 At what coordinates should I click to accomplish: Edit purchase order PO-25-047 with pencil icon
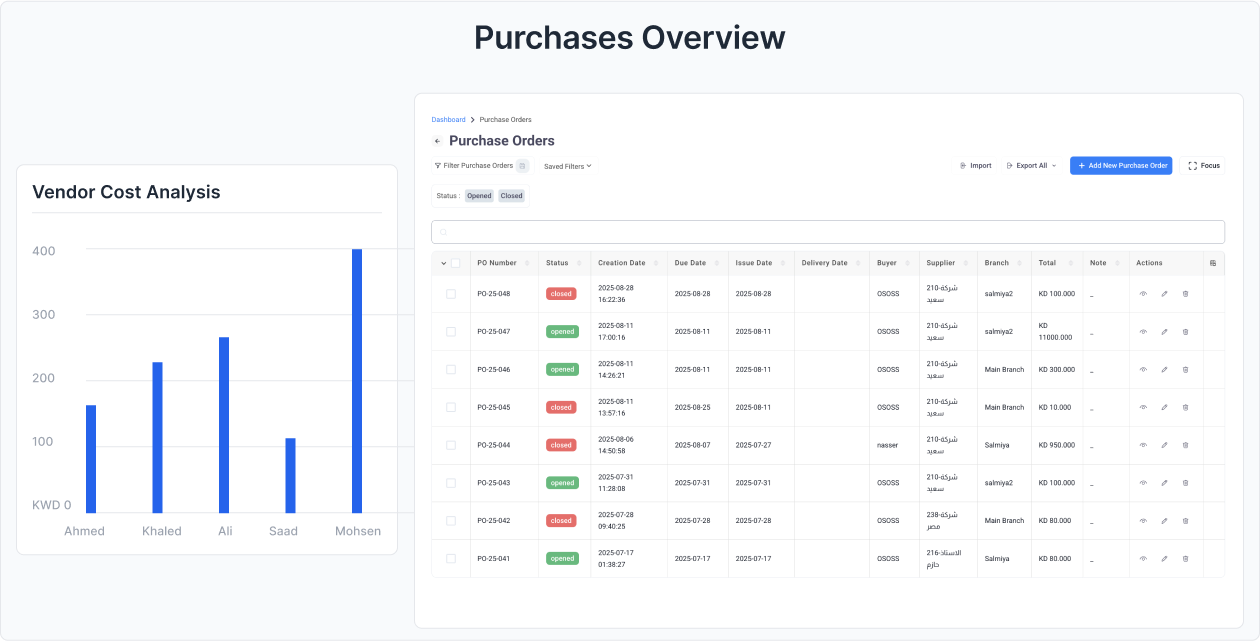point(1164,332)
